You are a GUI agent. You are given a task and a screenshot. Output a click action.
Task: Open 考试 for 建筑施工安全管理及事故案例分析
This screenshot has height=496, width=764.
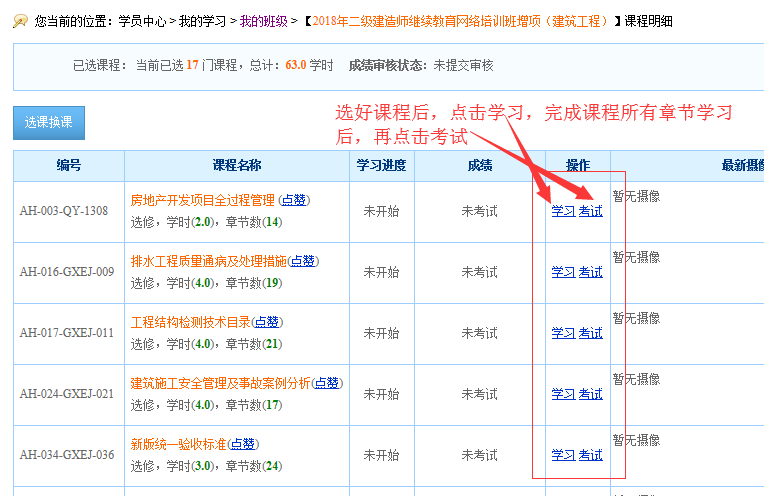click(x=591, y=394)
